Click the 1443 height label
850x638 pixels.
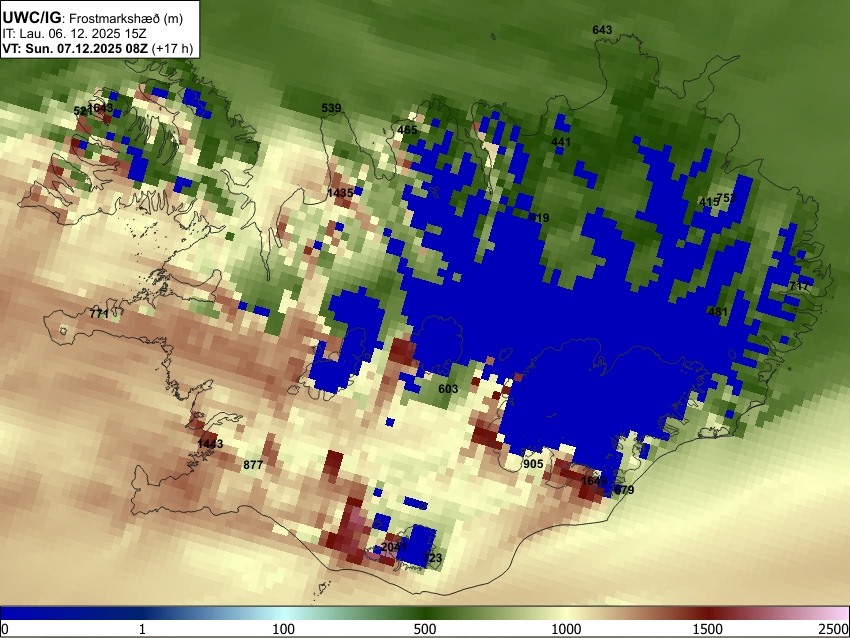tap(210, 444)
